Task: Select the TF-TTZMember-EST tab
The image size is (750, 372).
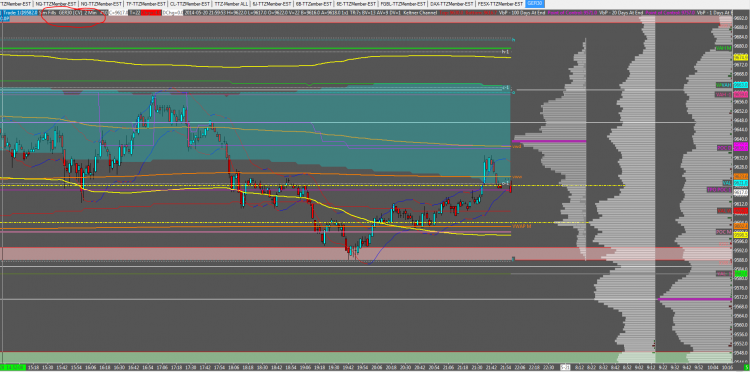Action: [145, 3]
